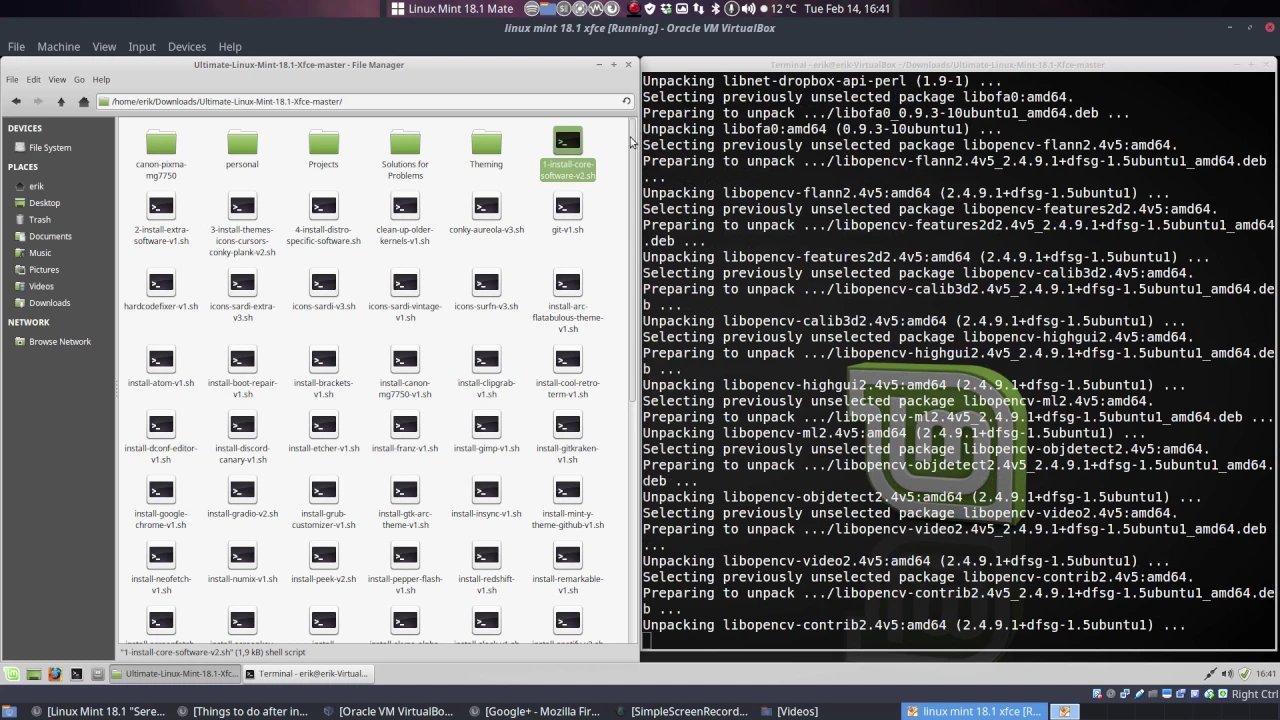Open the Linux Mint 18.1 Mate menu
The image size is (1280, 720).
pos(452,9)
